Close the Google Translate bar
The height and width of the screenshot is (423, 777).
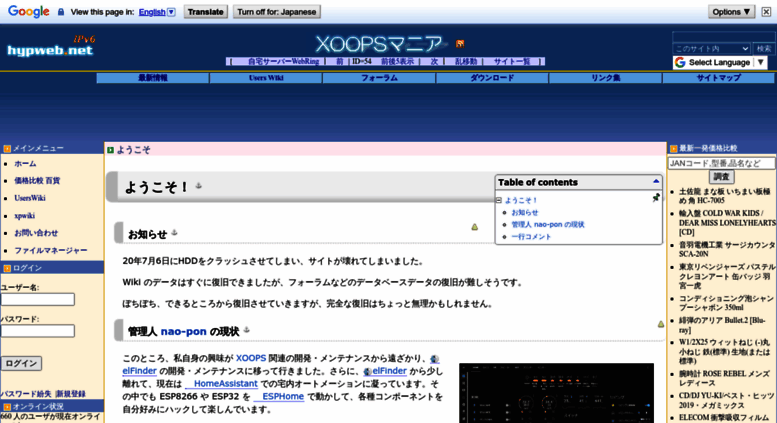coord(766,12)
